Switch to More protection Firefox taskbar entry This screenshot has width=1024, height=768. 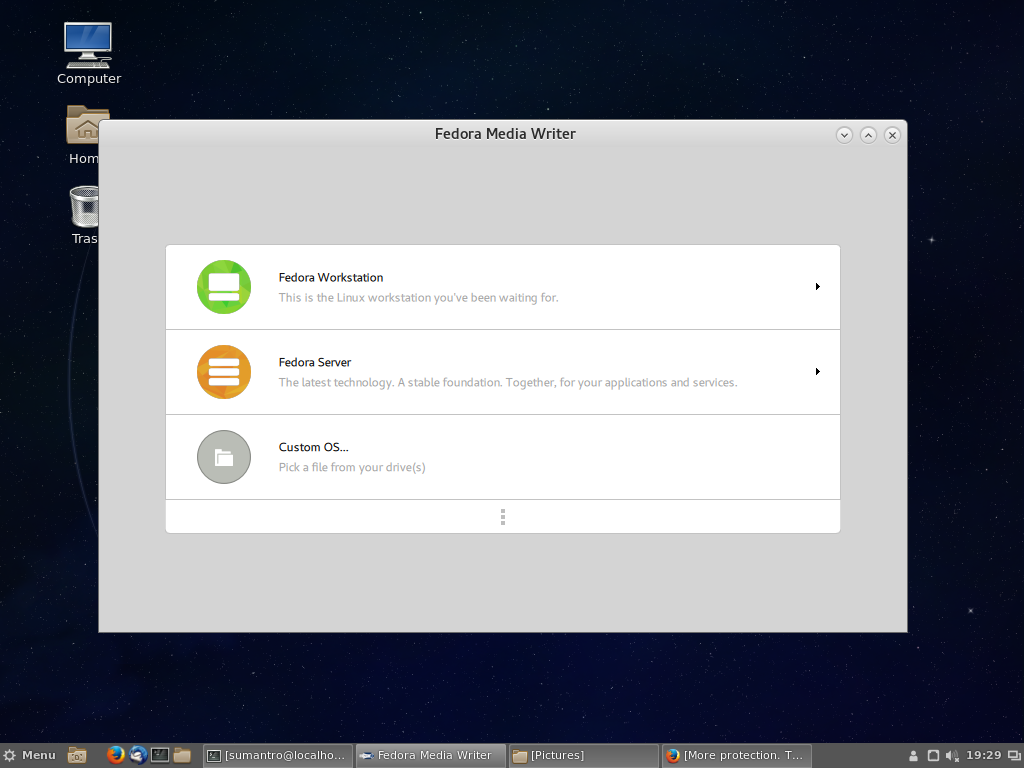click(737, 756)
